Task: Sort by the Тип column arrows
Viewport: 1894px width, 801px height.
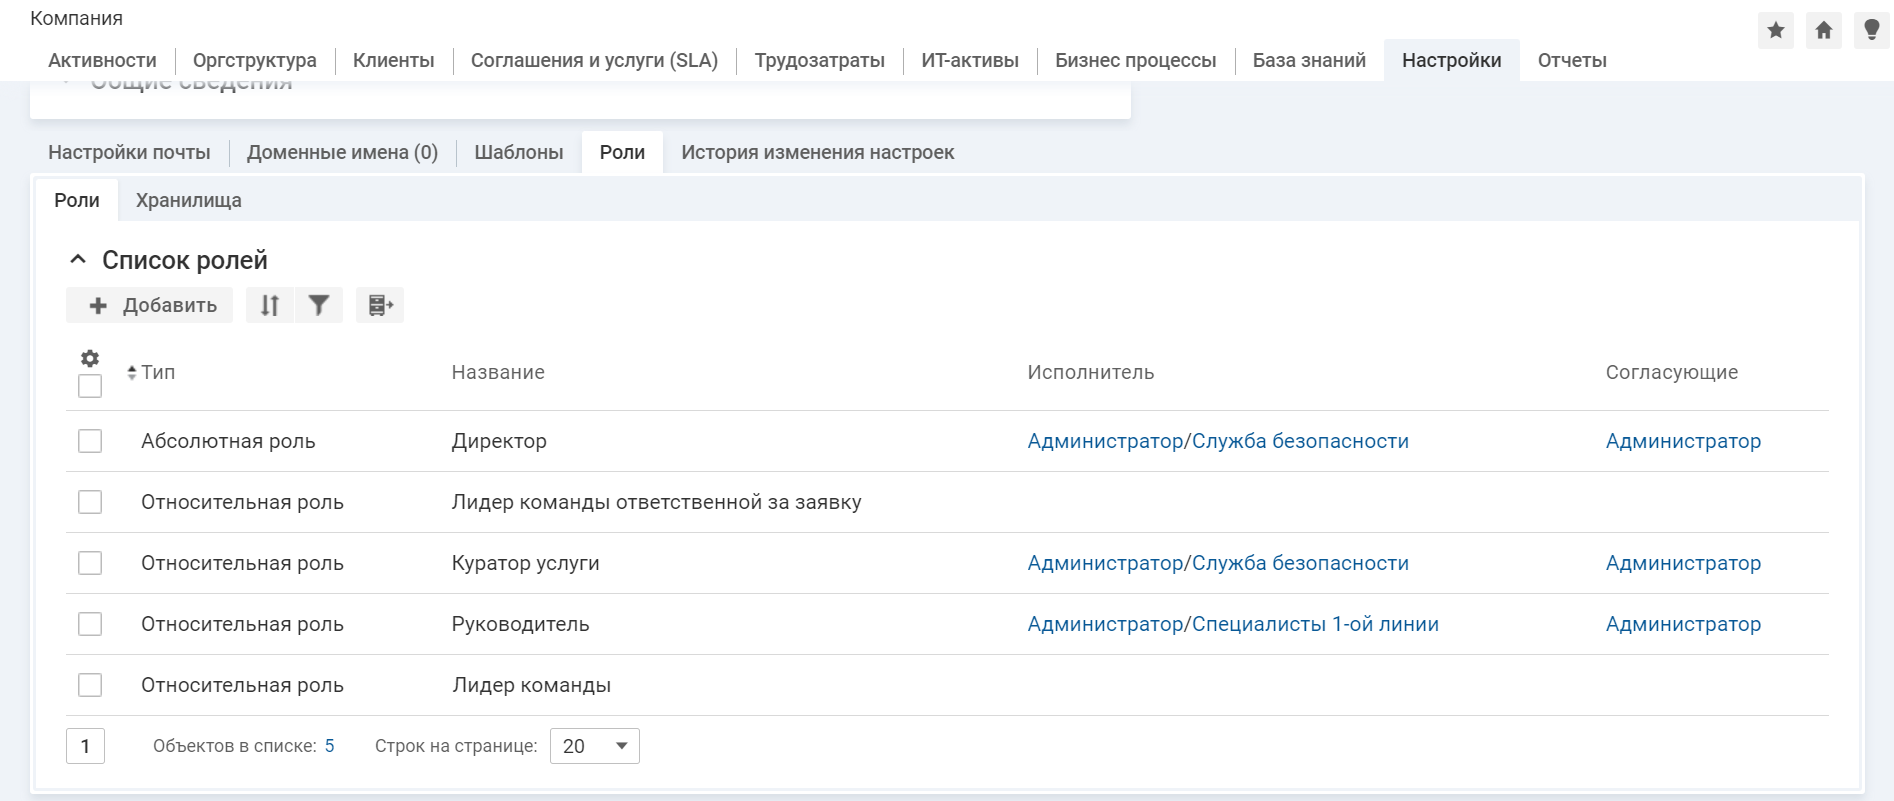Action: 132,373
